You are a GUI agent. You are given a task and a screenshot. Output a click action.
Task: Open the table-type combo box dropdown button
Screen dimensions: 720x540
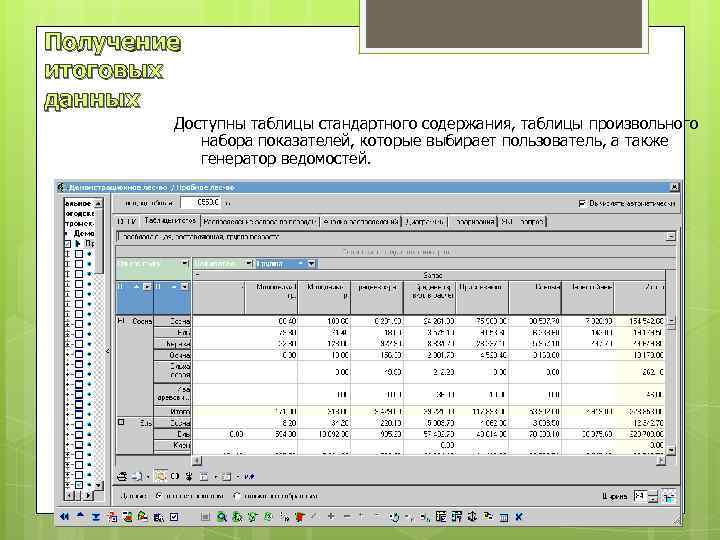[x=671, y=236]
